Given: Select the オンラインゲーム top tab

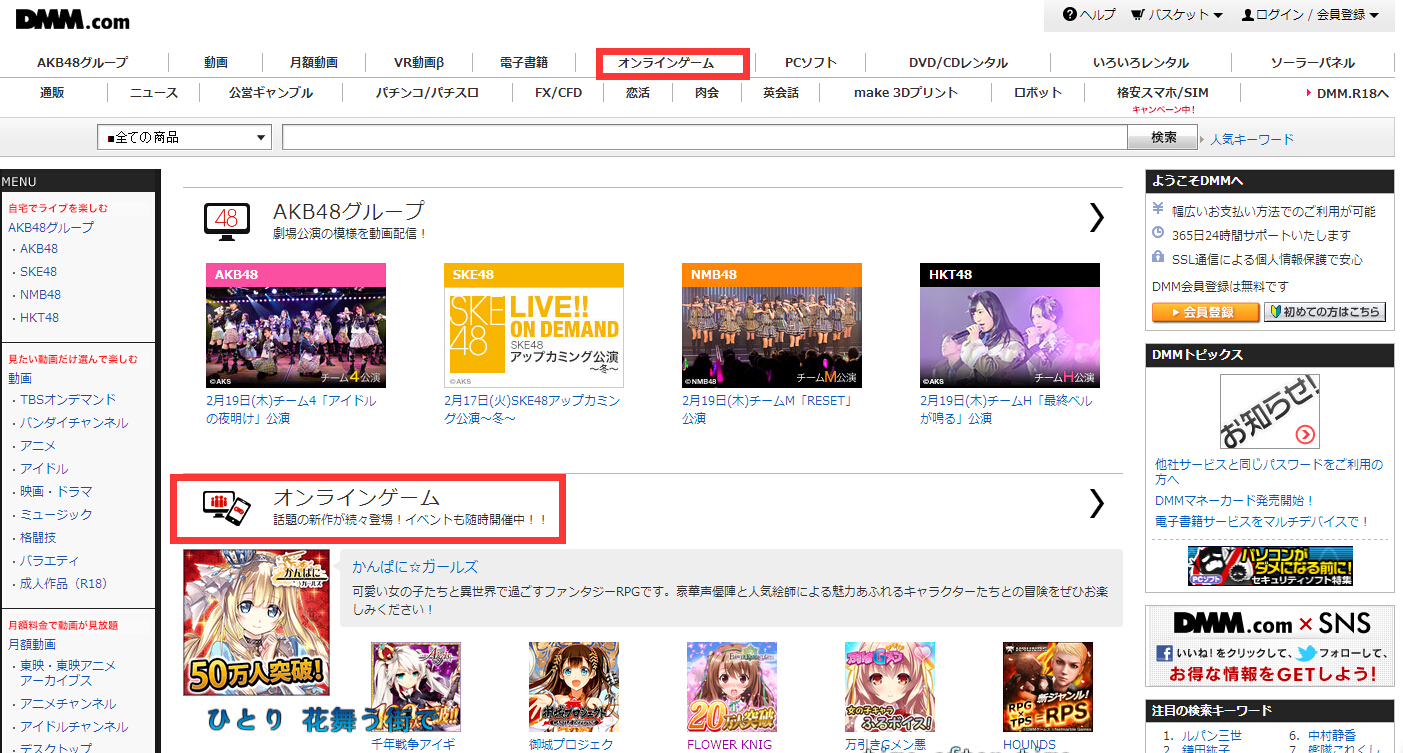Looking at the screenshot, I should point(666,63).
